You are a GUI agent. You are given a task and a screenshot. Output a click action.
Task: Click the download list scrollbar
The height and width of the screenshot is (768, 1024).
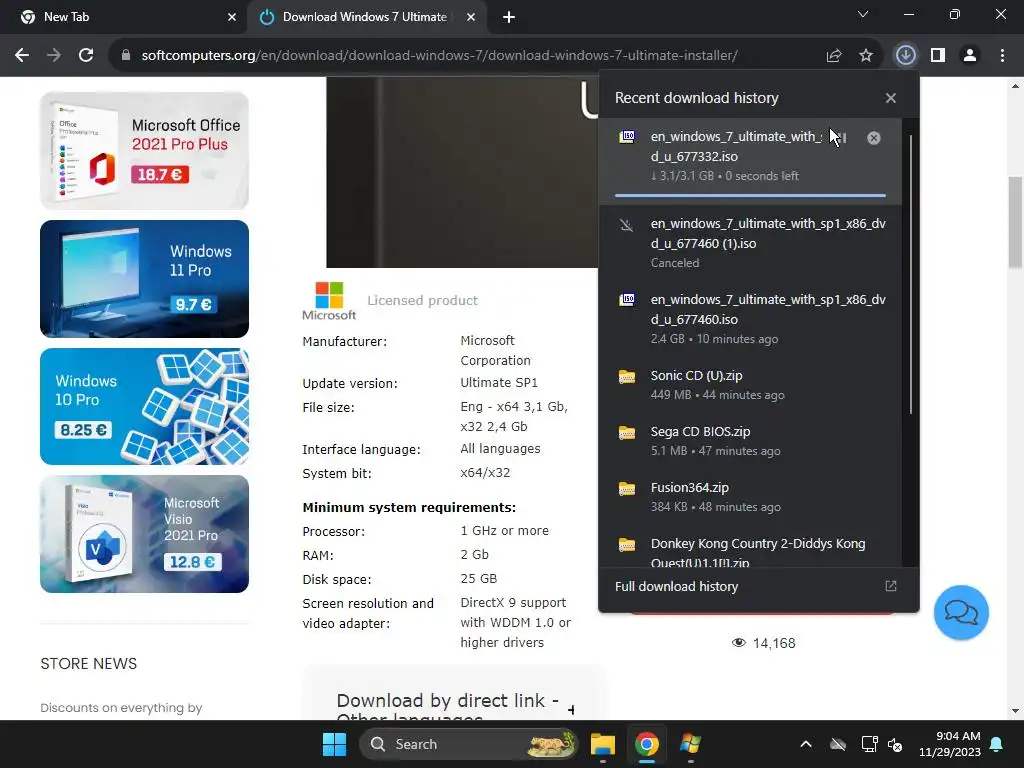point(910,274)
